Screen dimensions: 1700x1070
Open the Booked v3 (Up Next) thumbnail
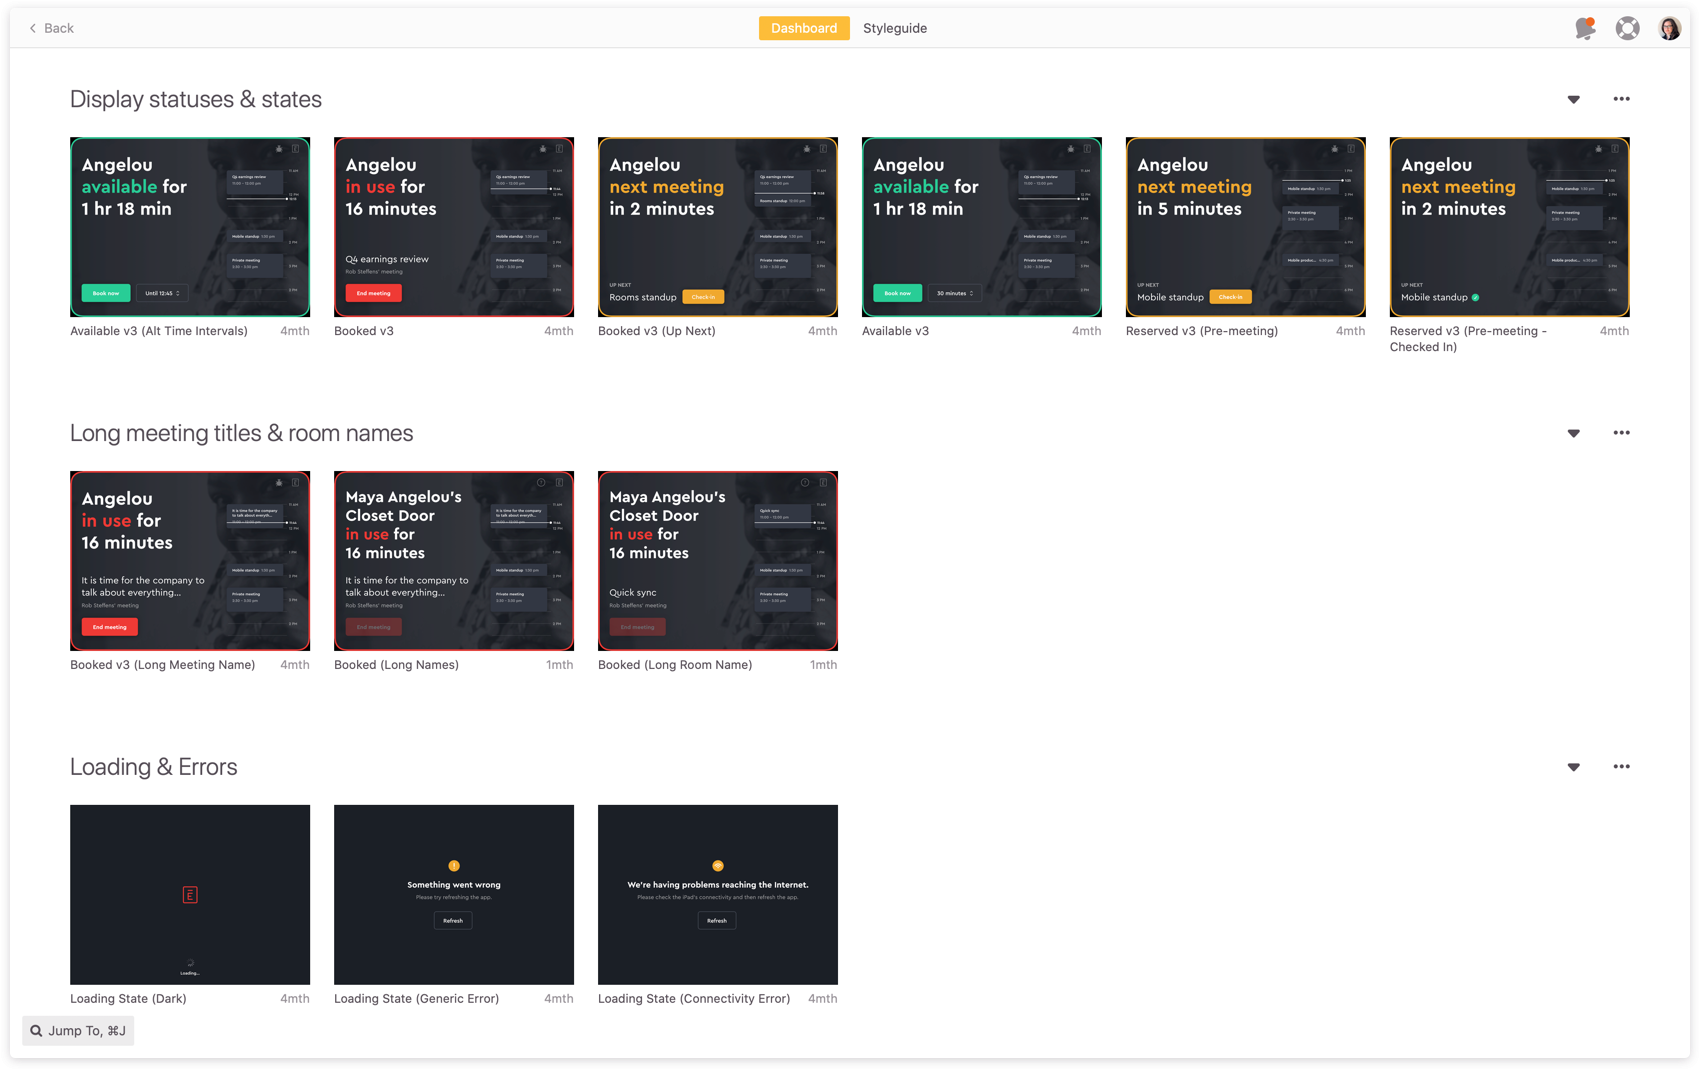point(718,227)
